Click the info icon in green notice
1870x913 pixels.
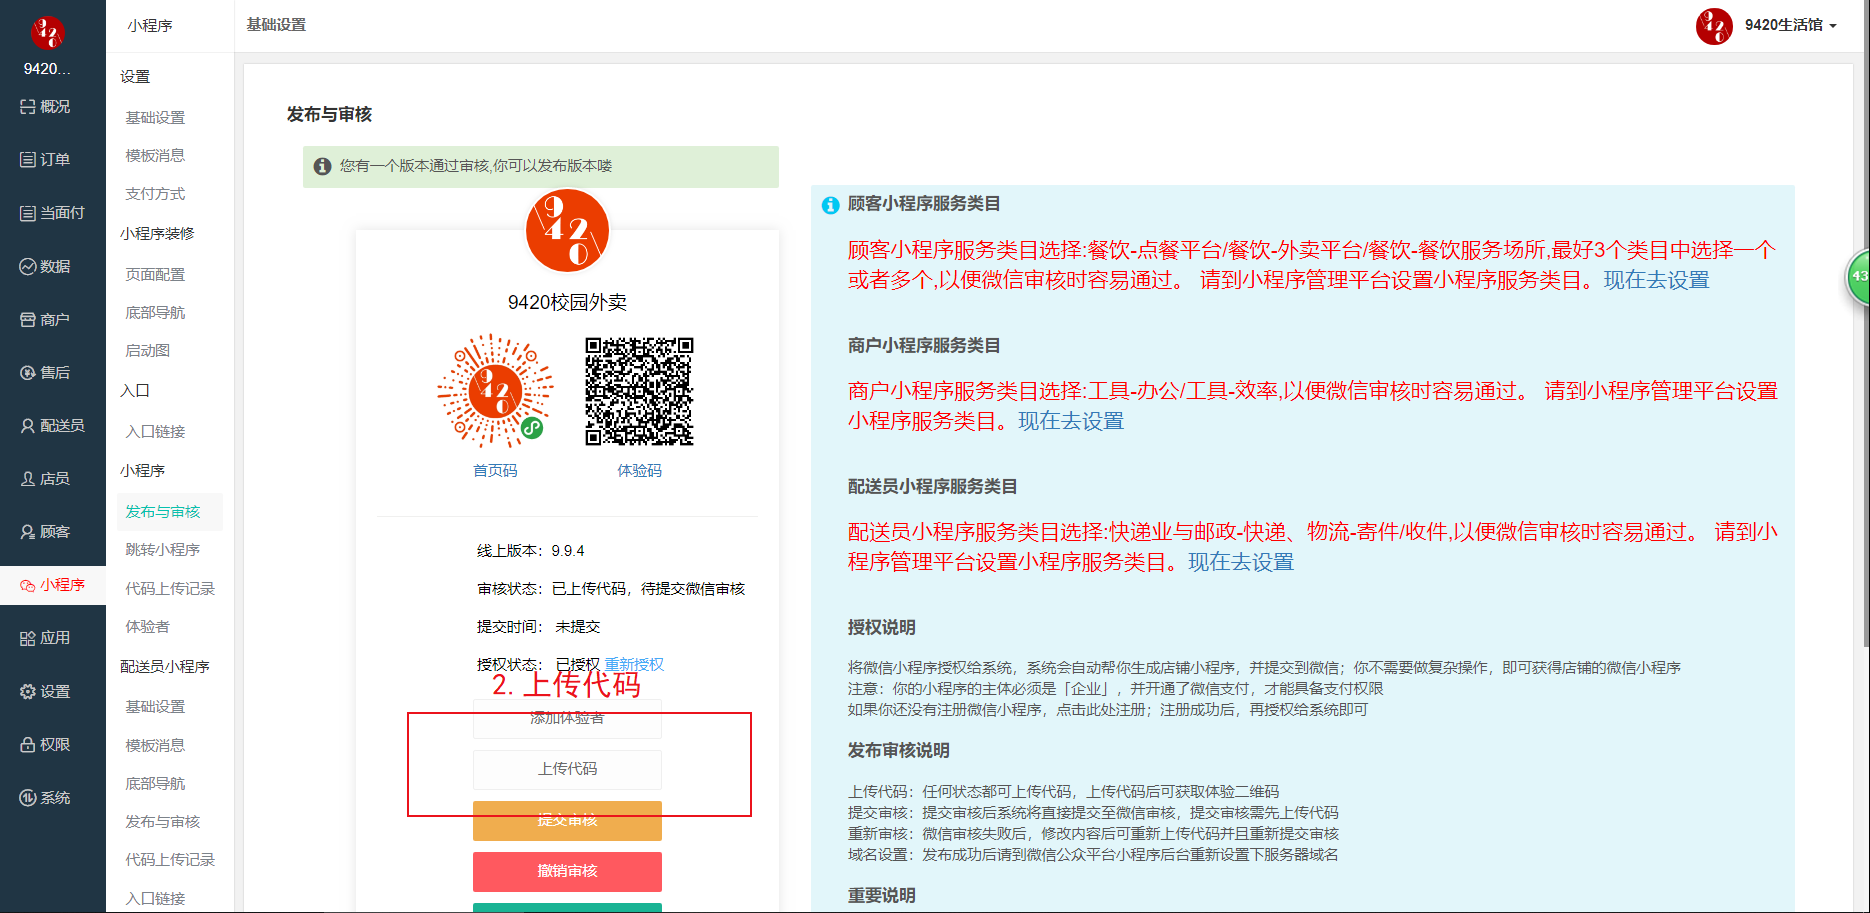(322, 166)
